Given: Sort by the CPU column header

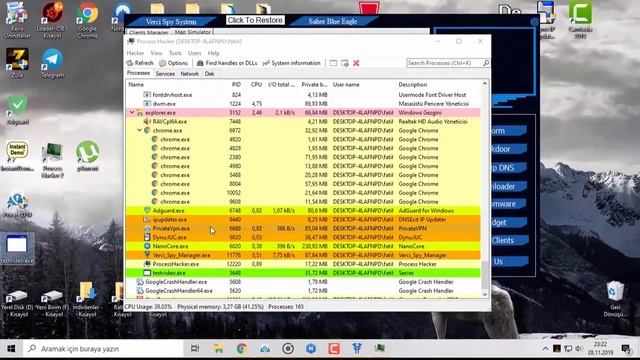Looking at the screenshot, I should tap(256, 84).
